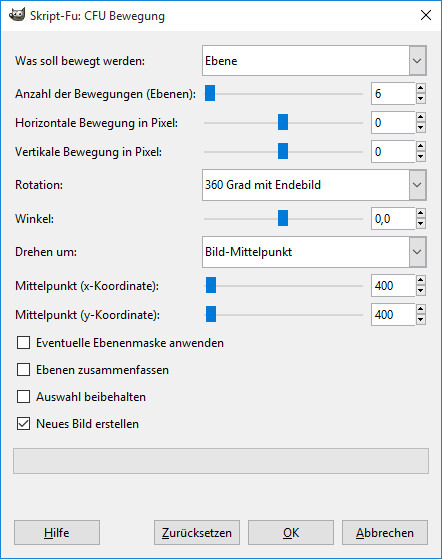The image size is (442, 559).
Task: Decrease Mittelpunkt y-Koordinate with down arrow
Action: pyautogui.click(x=421, y=320)
